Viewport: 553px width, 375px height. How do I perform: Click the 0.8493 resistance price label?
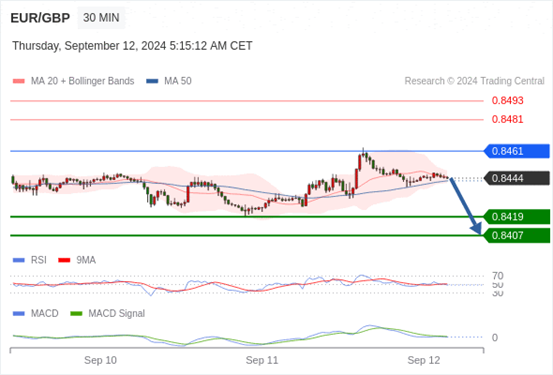(508, 101)
